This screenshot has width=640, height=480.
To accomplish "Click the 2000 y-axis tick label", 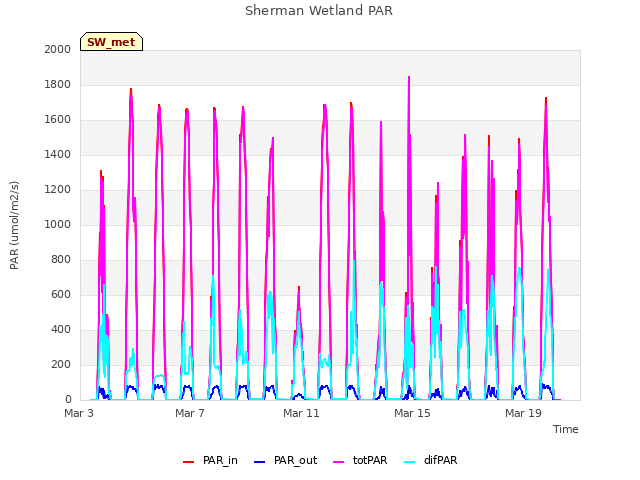I will (58, 49).
